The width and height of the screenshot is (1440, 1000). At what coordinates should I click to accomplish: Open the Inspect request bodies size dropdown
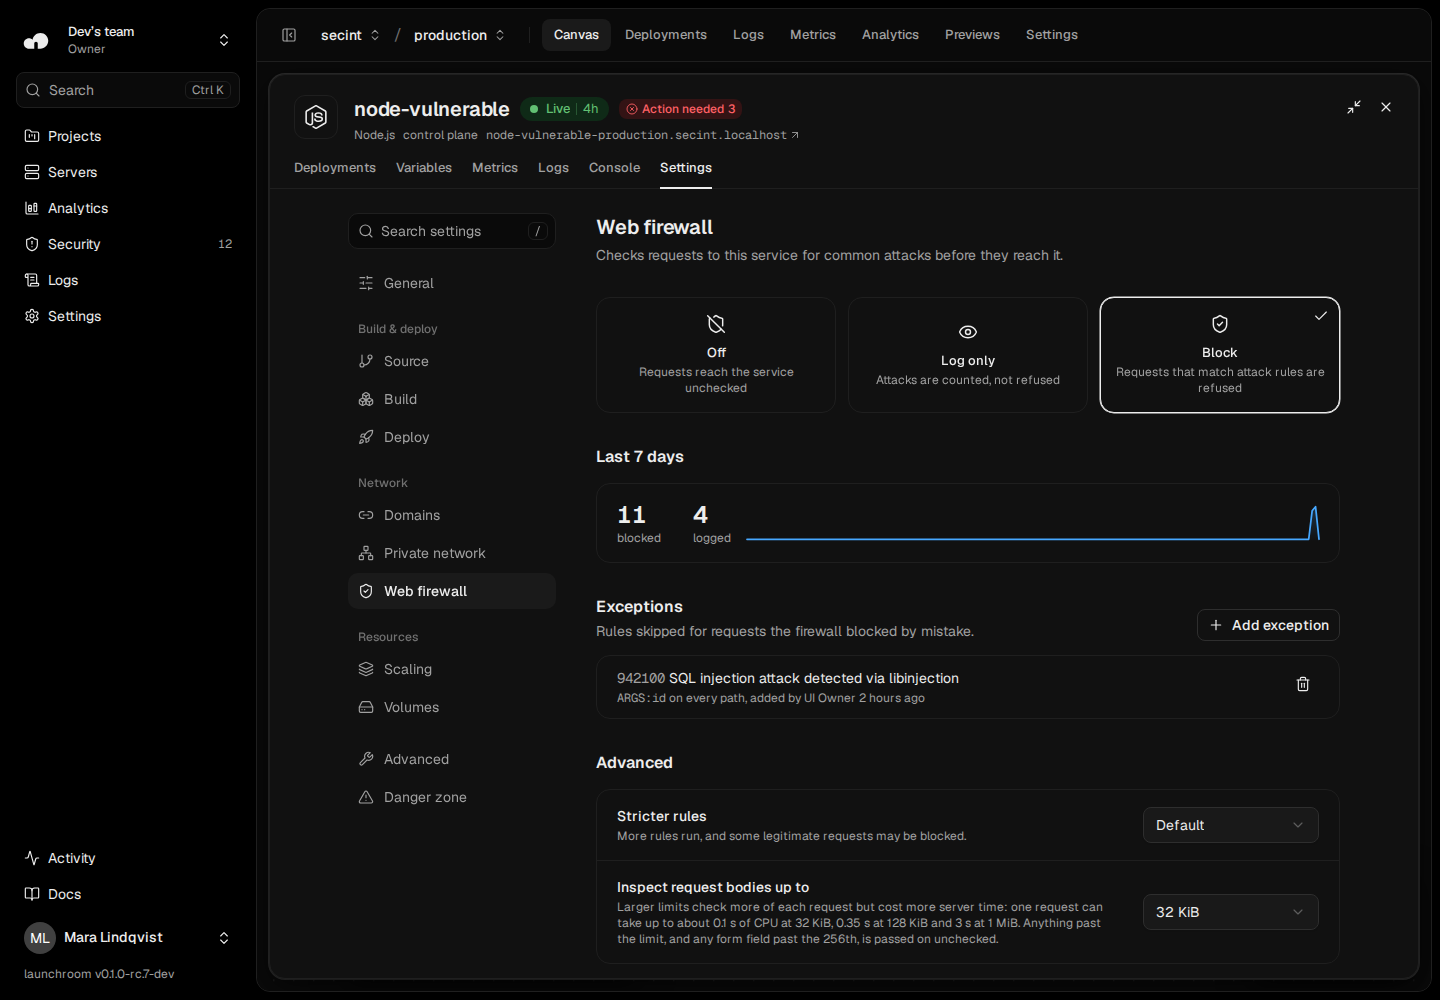pyautogui.click(x=1231, y=912)
